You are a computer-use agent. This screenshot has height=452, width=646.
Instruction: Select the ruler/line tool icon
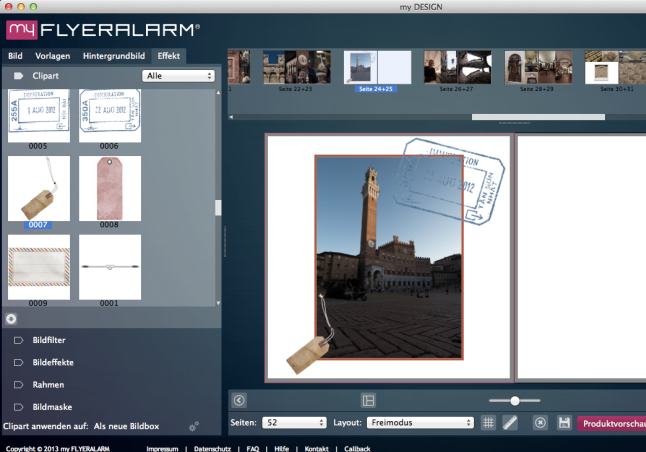point(510,423)
